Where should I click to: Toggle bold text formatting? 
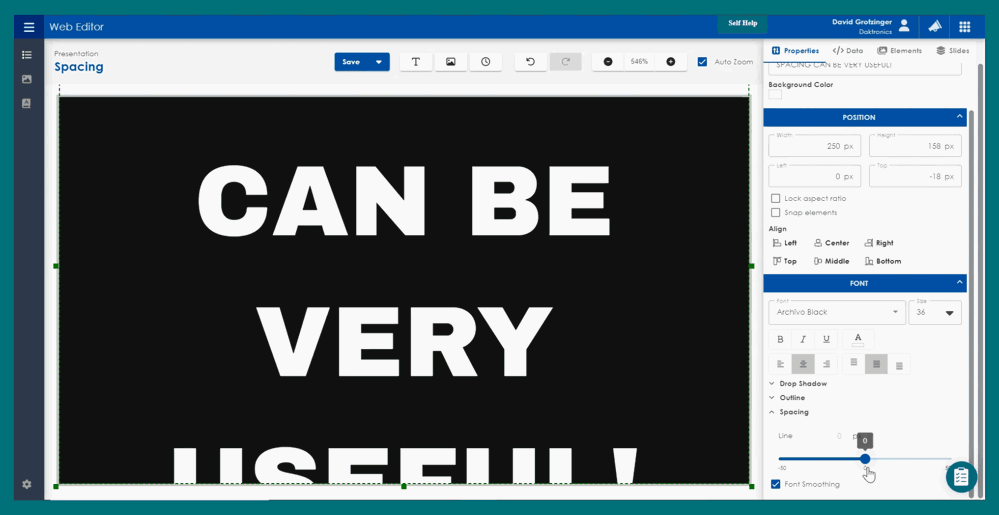coord(780,340)
